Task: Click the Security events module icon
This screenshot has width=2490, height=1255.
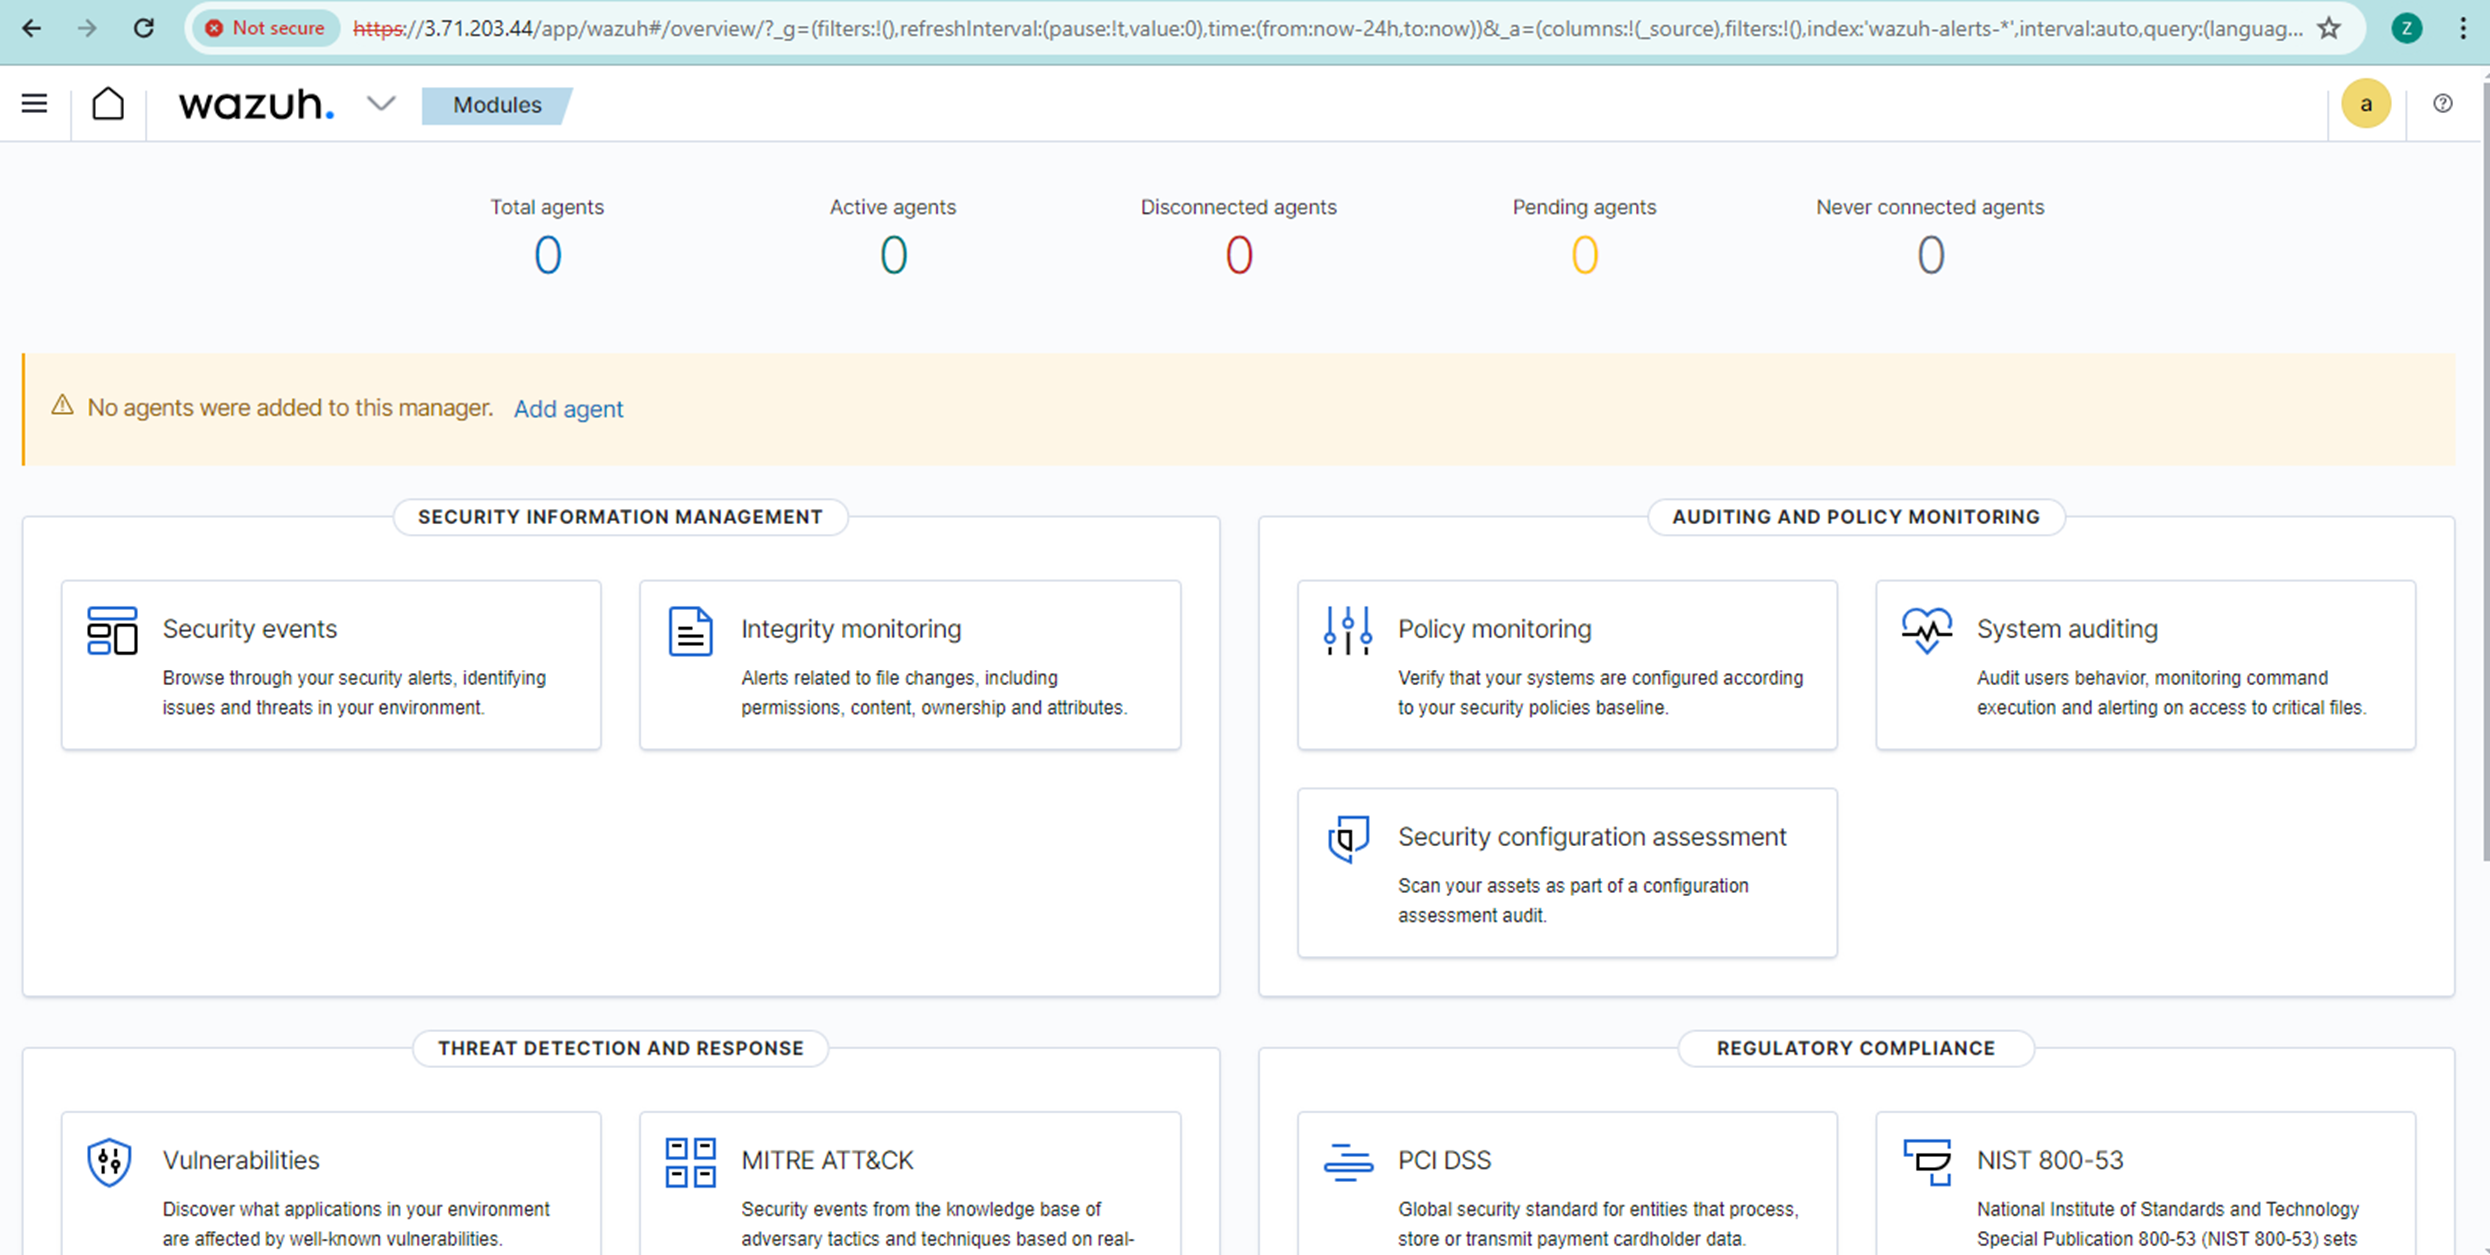Action: (x=112, y=631)
